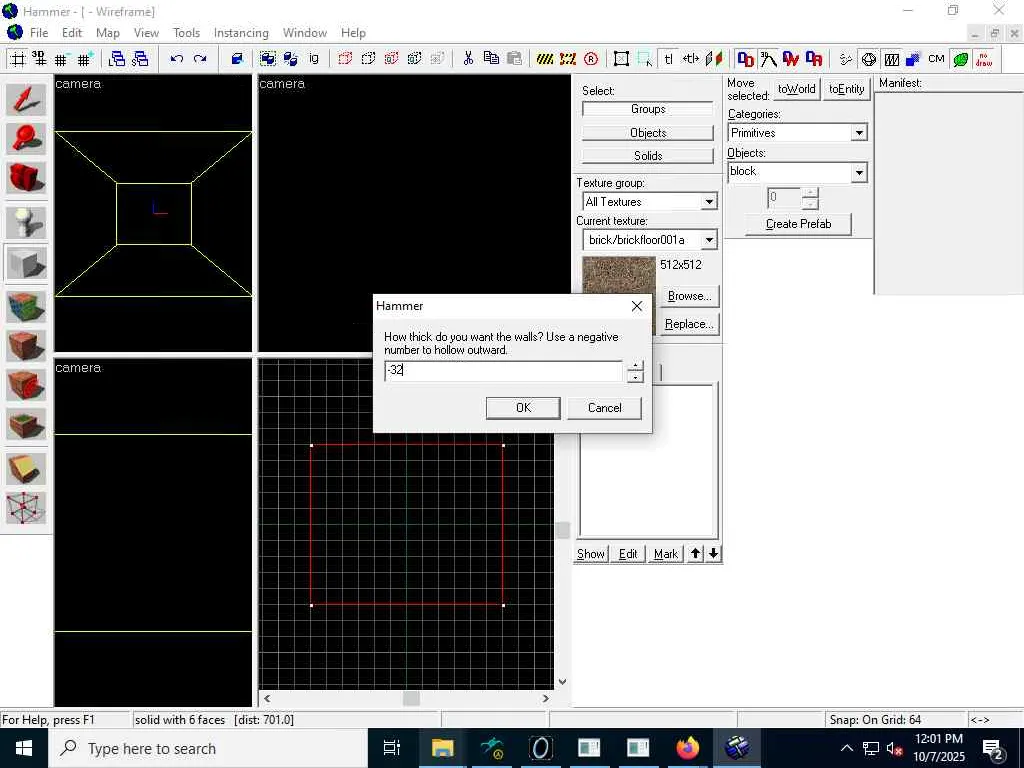This screenshot has height=768, width=1024.
Task: Confirm wall thickness with OK button
Action: pyautogui.click(x=523, y=408)
